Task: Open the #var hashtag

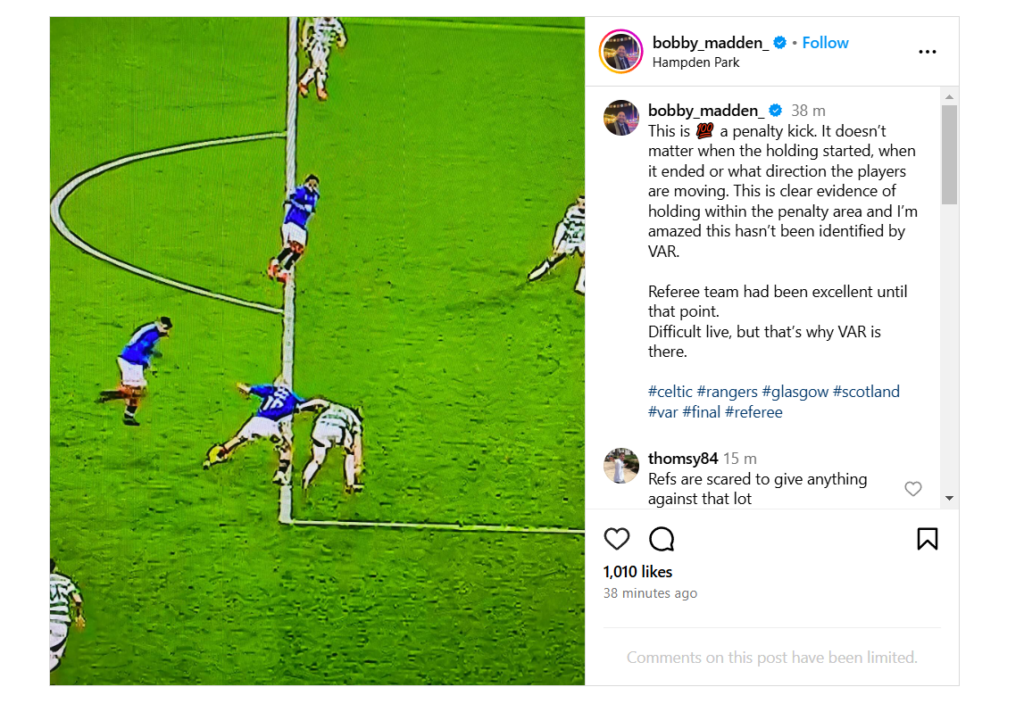Action: tap(663, 412)
